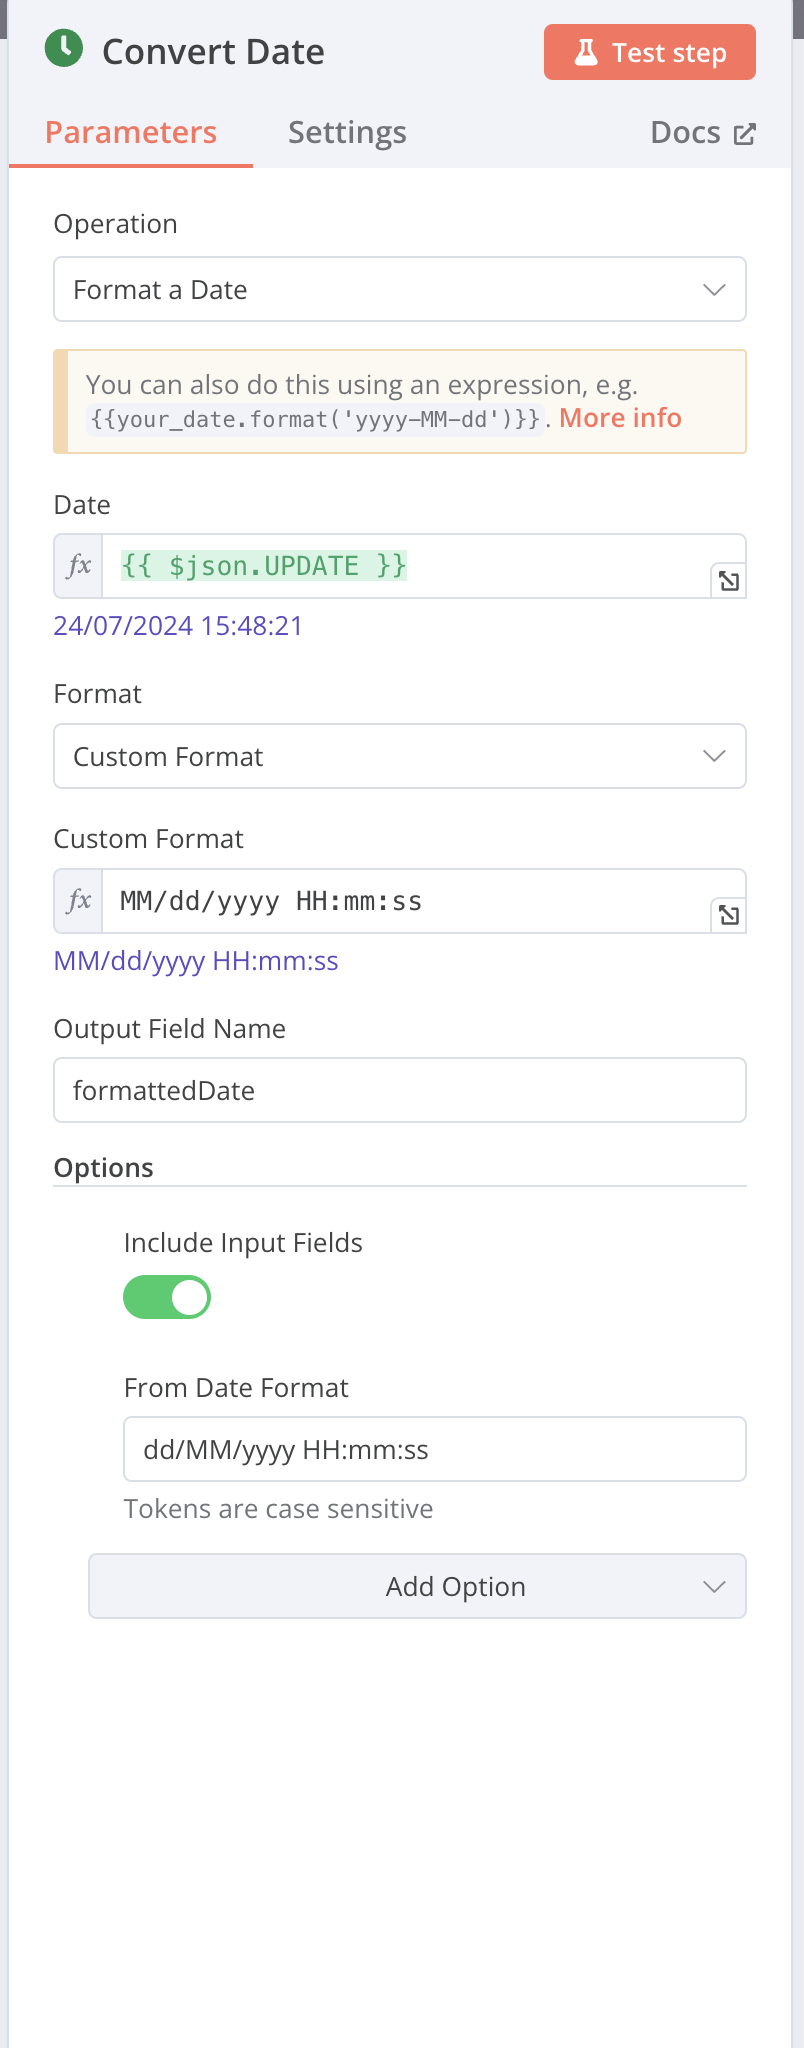Click the flask icon in Test step

(x=586, y=52)
